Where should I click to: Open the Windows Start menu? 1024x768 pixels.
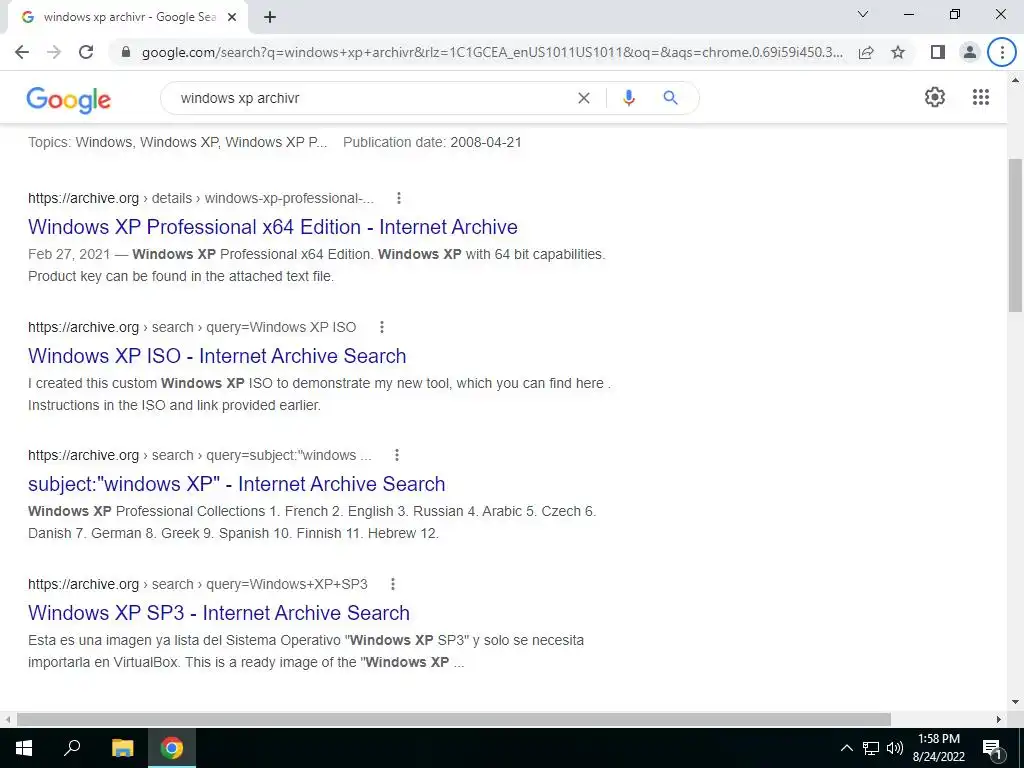click(x=24, y=748)
